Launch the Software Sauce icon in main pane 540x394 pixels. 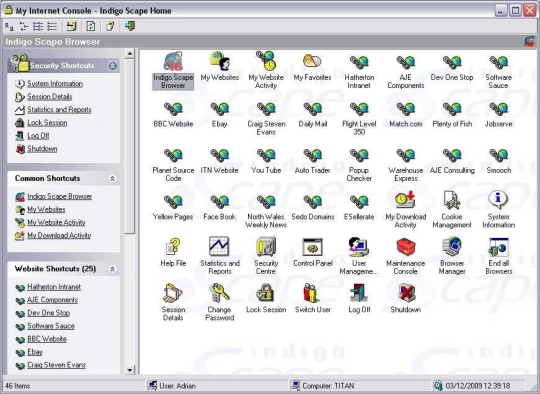coord(498,63)
